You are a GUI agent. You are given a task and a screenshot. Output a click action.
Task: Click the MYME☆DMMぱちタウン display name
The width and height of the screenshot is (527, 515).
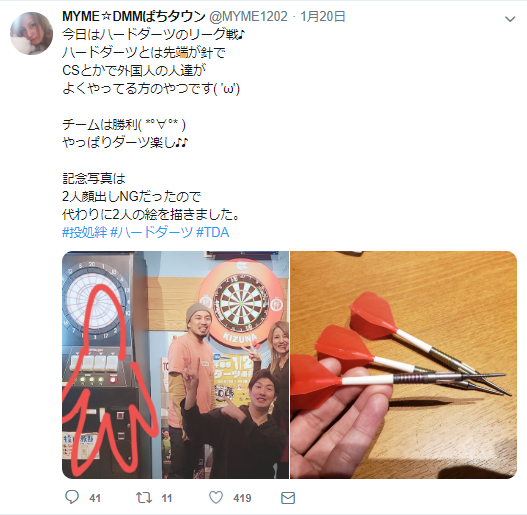tap(134, 16)
